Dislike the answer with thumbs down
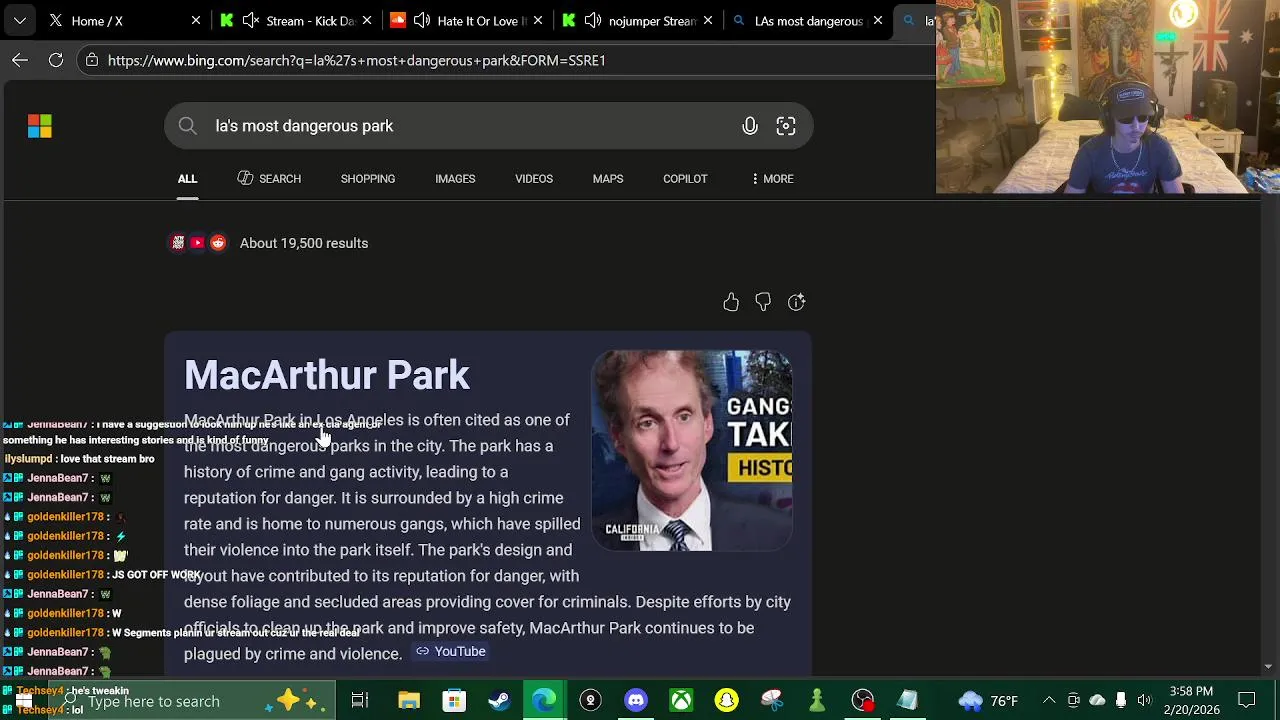The height and width of the screenshot is (720, 1280). pos(763,302)
